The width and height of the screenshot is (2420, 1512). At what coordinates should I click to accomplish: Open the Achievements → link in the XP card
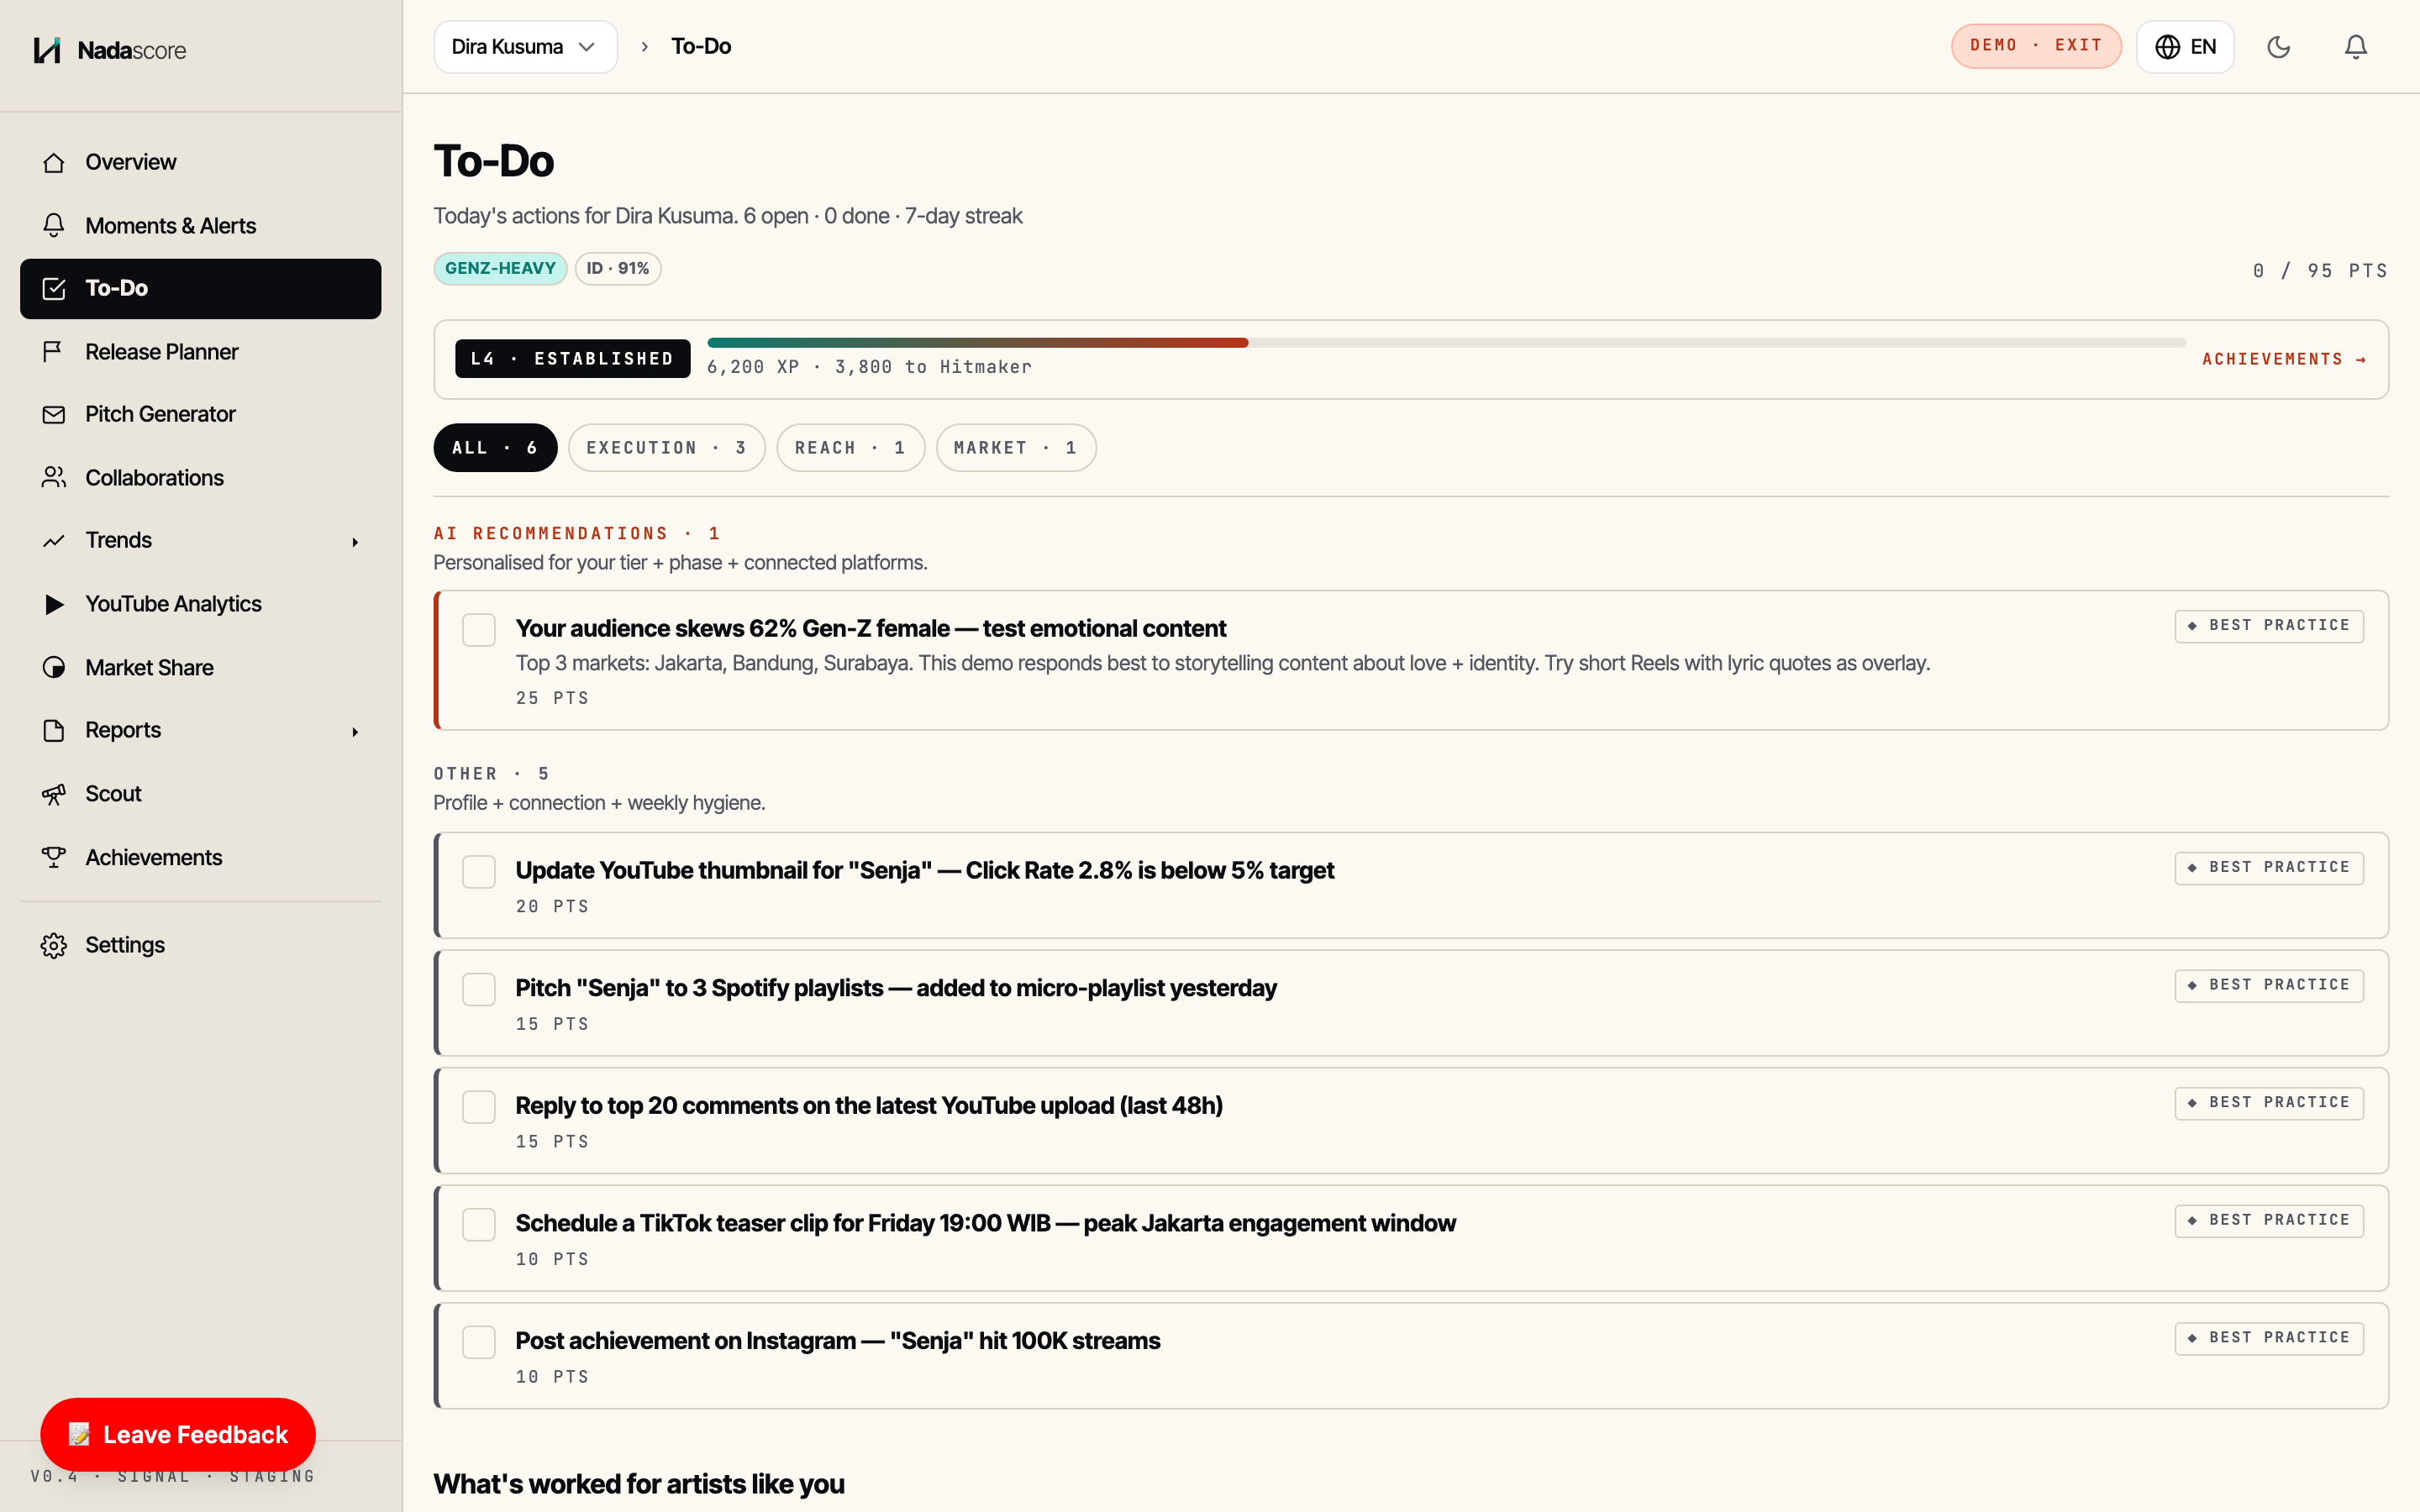[2284, 359]
